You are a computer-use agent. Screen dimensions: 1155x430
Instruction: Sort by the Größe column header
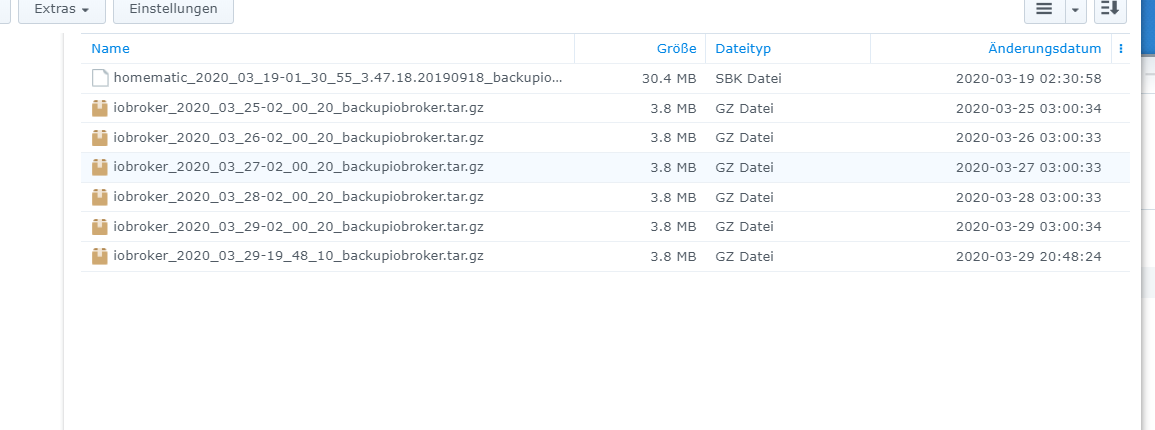click(676, 49)
